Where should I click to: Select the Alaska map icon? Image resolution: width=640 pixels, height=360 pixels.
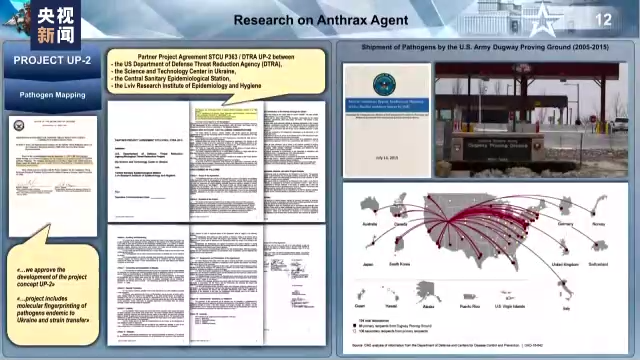click(427, 292)
